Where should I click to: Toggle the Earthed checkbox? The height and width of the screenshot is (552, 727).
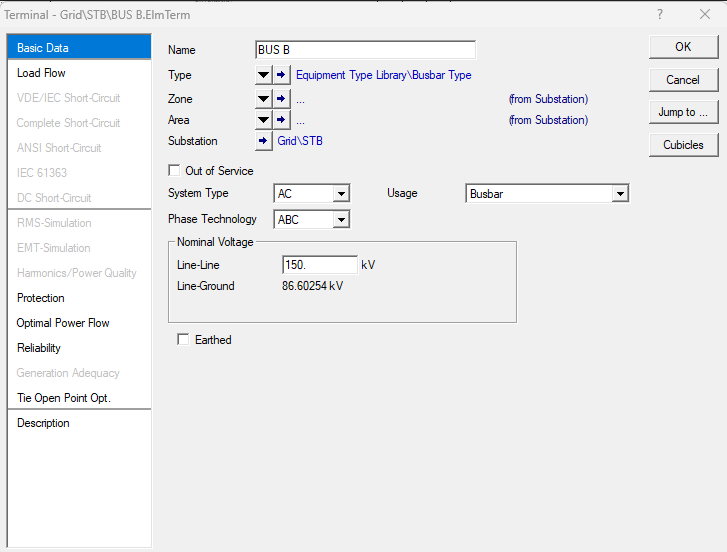point(183,340)
